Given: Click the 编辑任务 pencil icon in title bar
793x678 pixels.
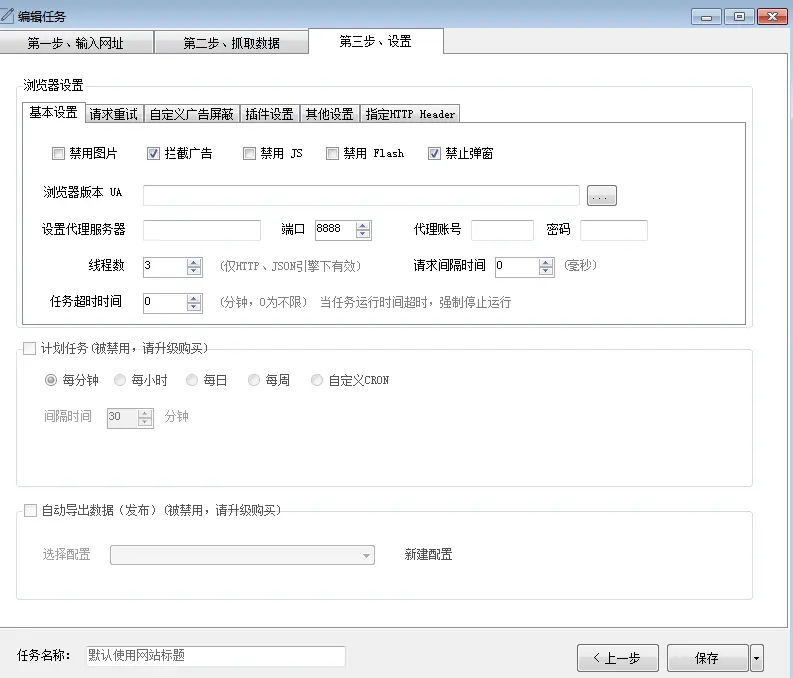Looking at the screenshot, I should (x=7, y=16).
